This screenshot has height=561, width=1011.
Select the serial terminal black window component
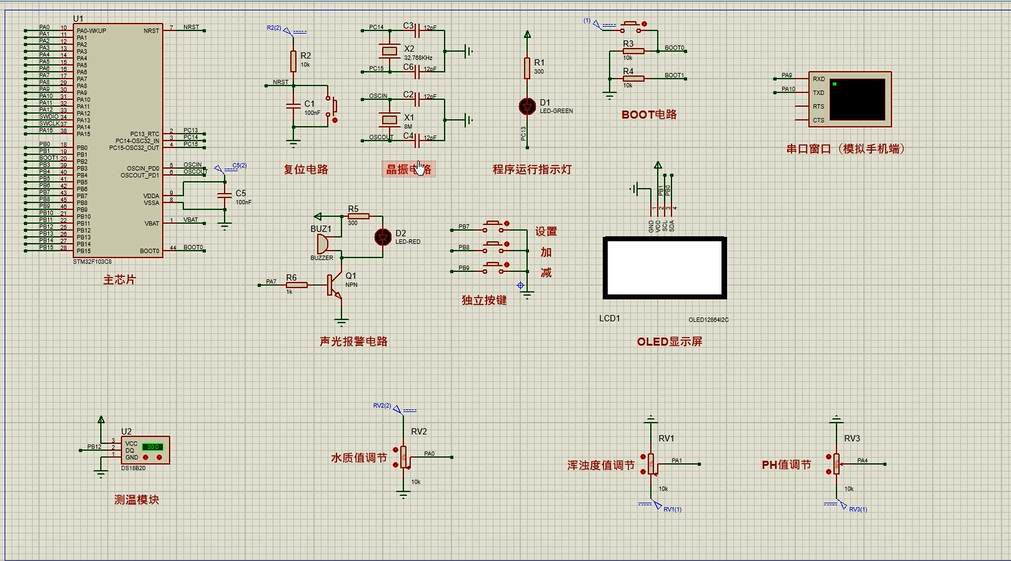[850, 99]
